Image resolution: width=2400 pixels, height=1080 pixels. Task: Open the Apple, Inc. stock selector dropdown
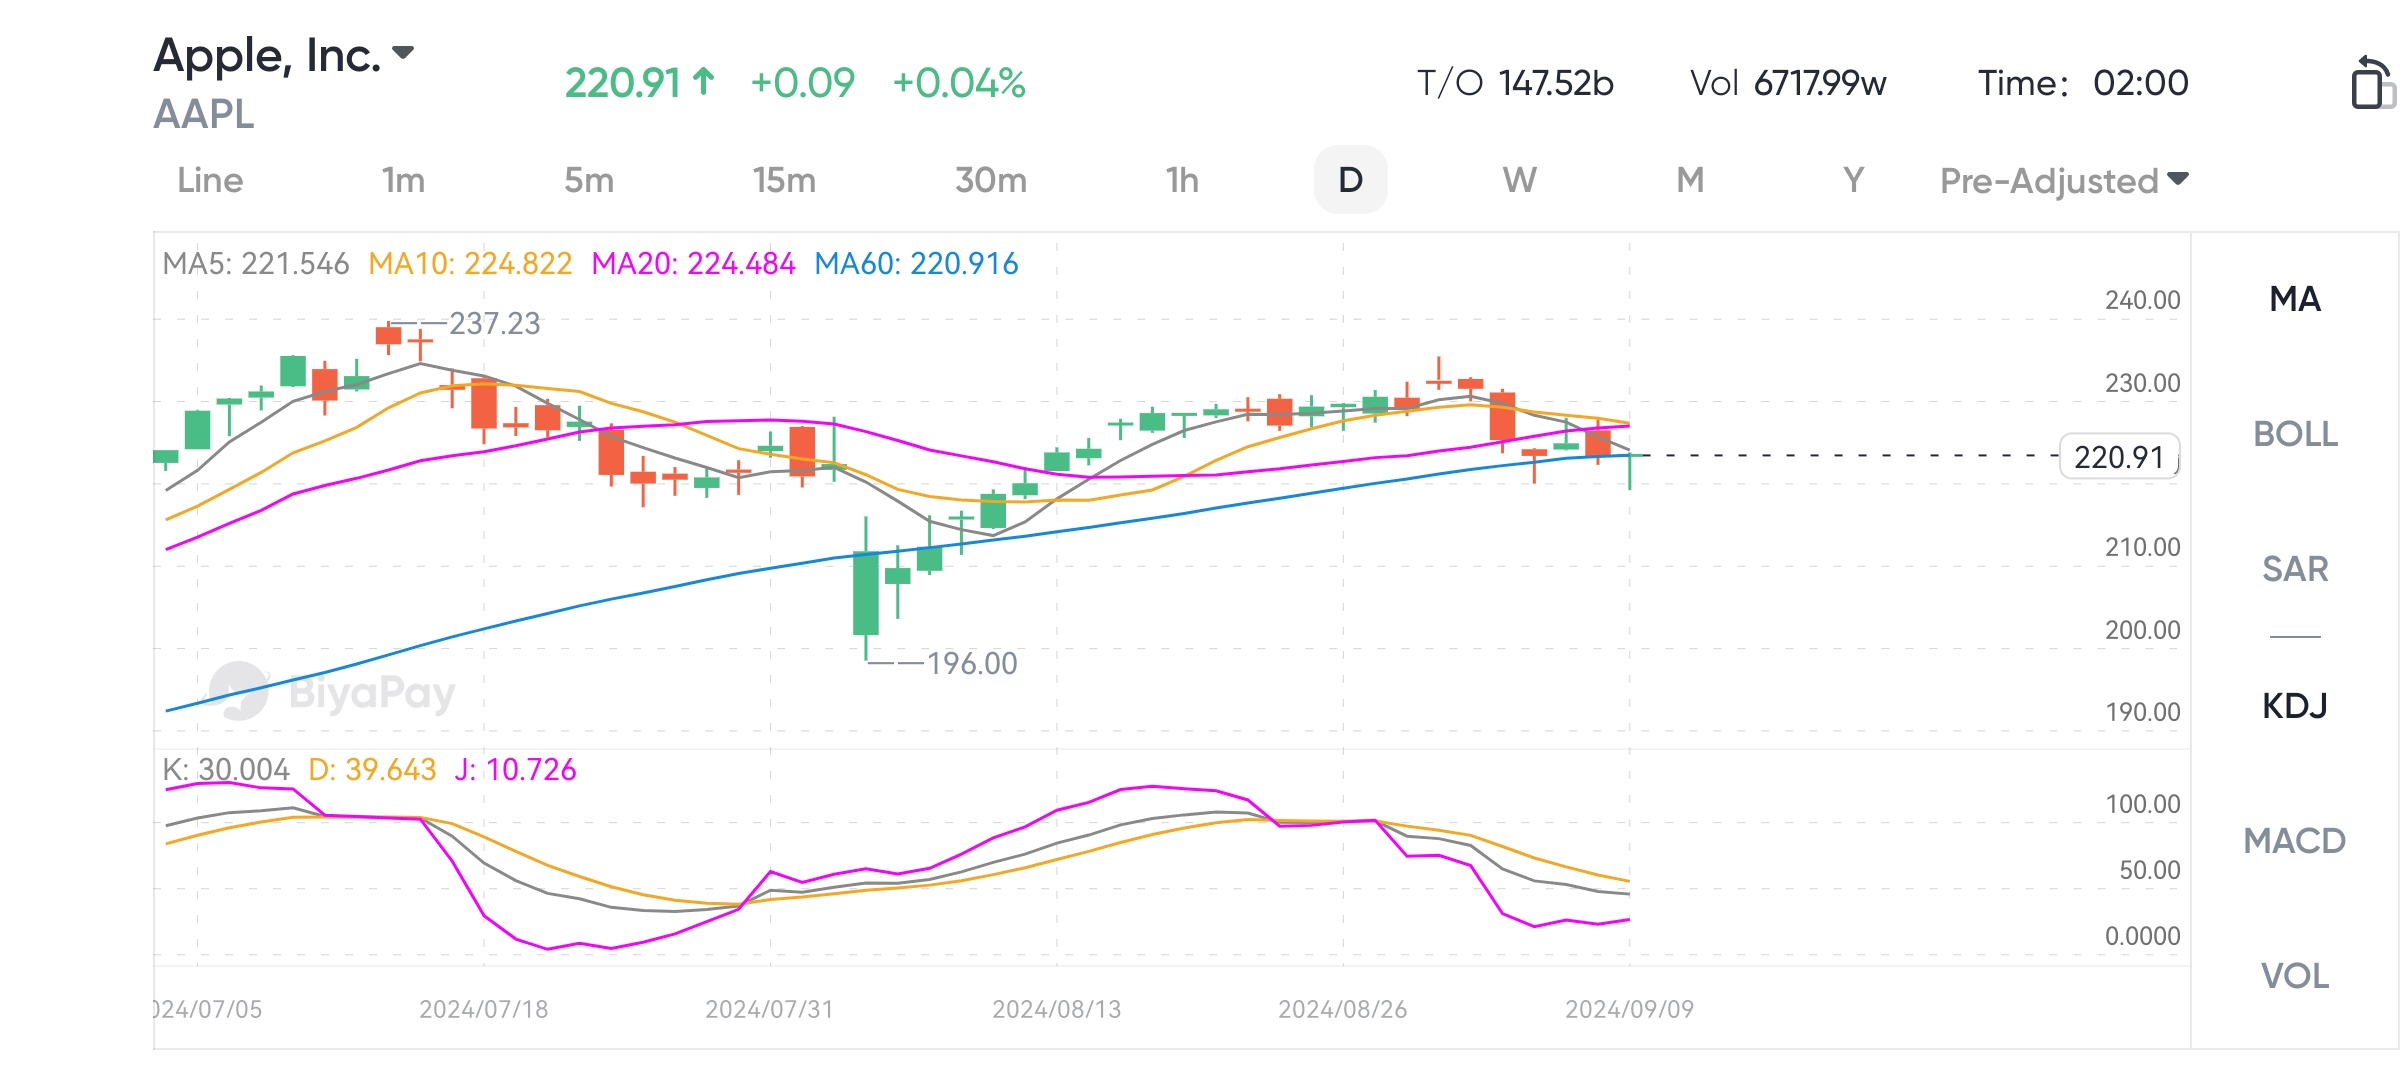point(284,55)
